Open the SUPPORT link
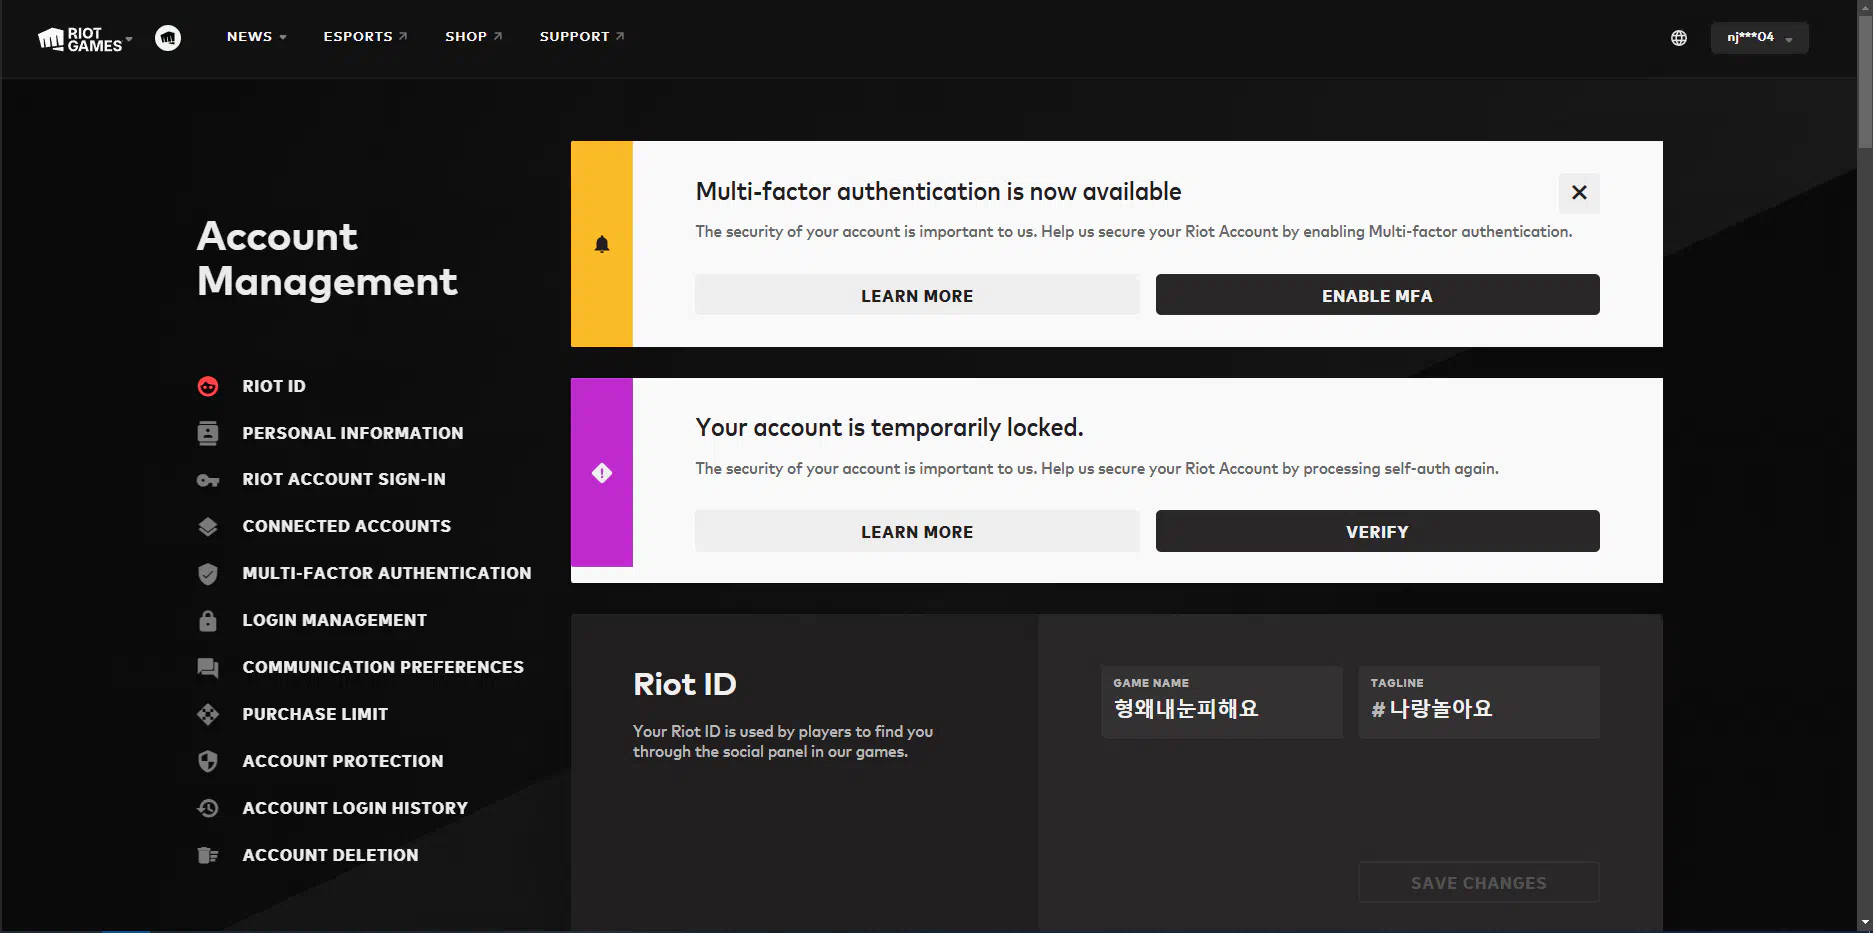 [x=582, y=37]
